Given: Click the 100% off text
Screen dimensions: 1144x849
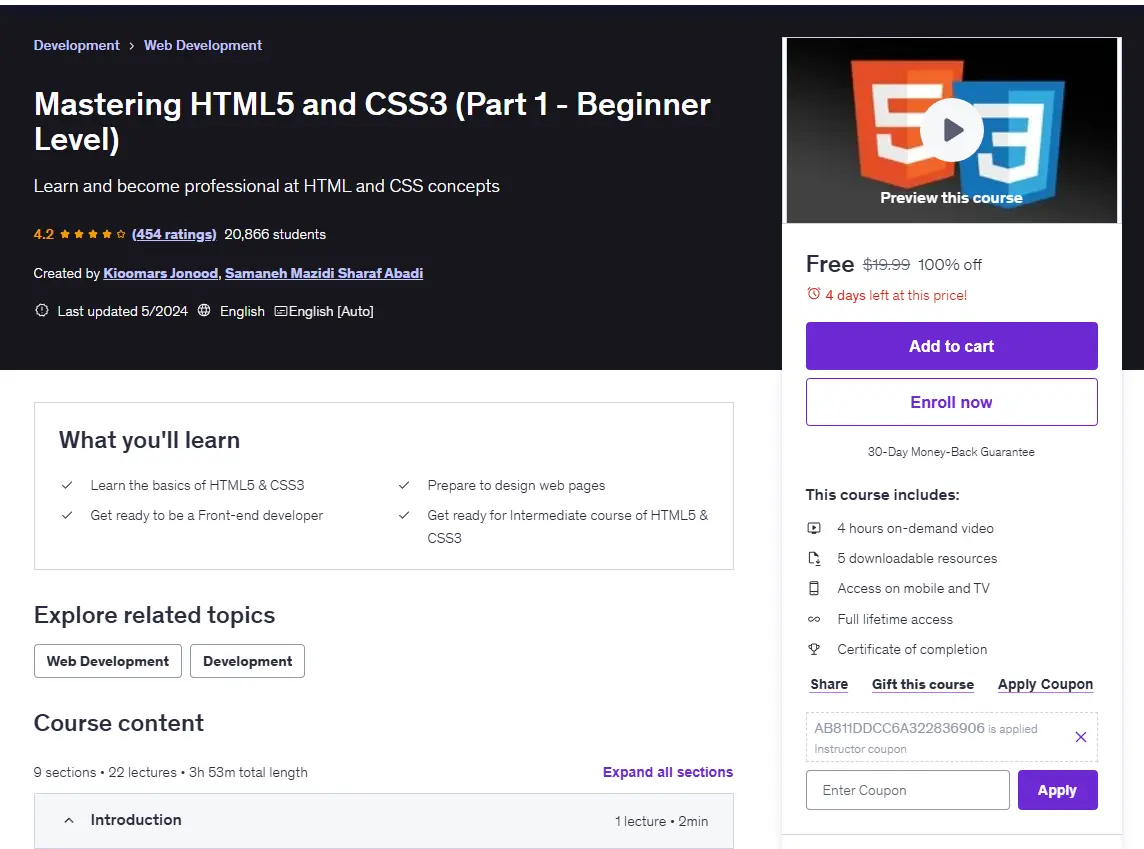Looking at the screenshot, I should coord(950,265).
